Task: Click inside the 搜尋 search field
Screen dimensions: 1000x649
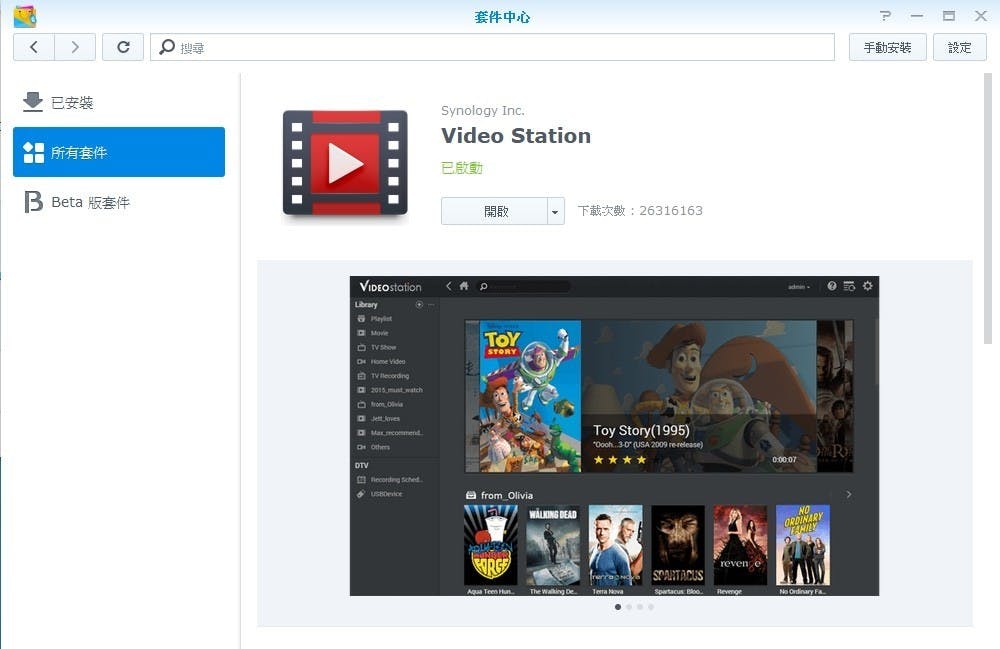Action: point(500,47)
